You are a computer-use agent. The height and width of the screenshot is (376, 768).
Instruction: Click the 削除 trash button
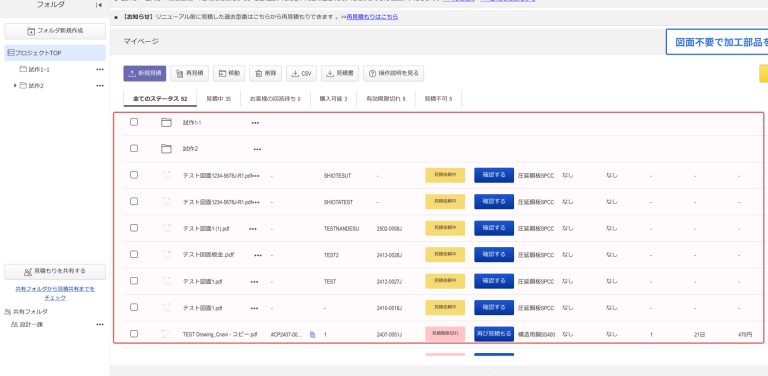coord(265,73)
